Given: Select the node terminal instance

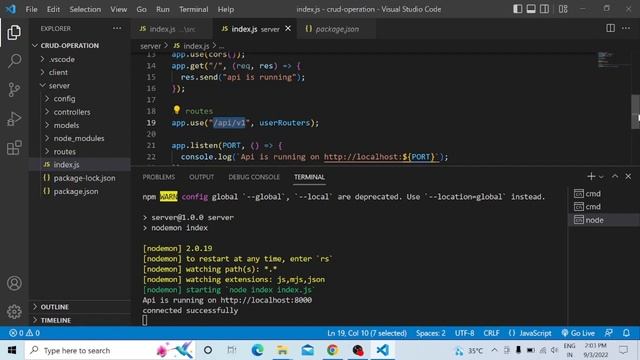Looking at the screenshot, I should (x=603, y=220).
